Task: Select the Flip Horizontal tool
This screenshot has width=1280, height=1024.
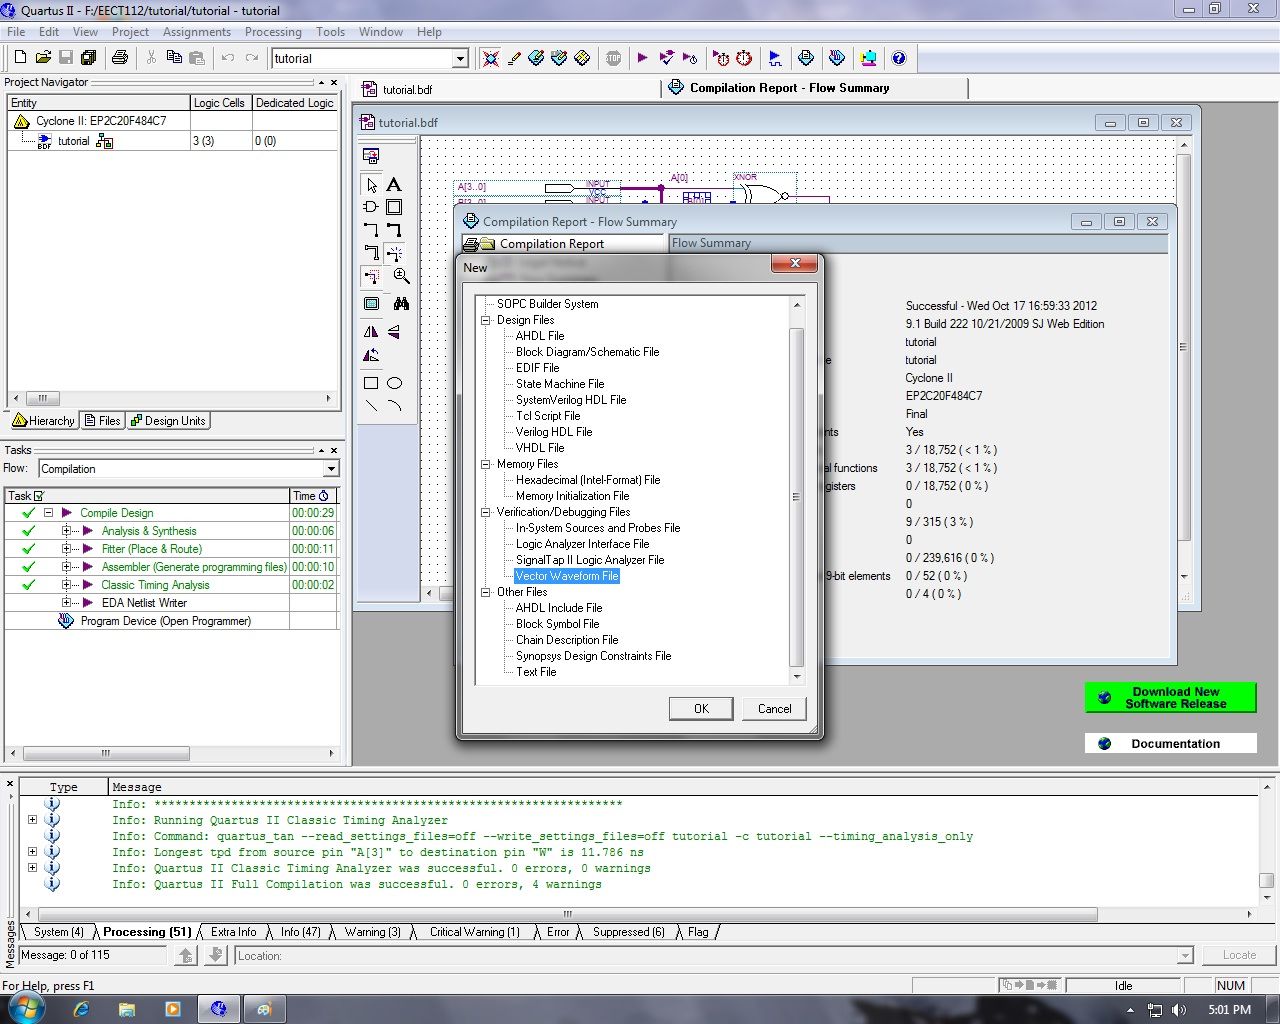Action: [370, 331]
